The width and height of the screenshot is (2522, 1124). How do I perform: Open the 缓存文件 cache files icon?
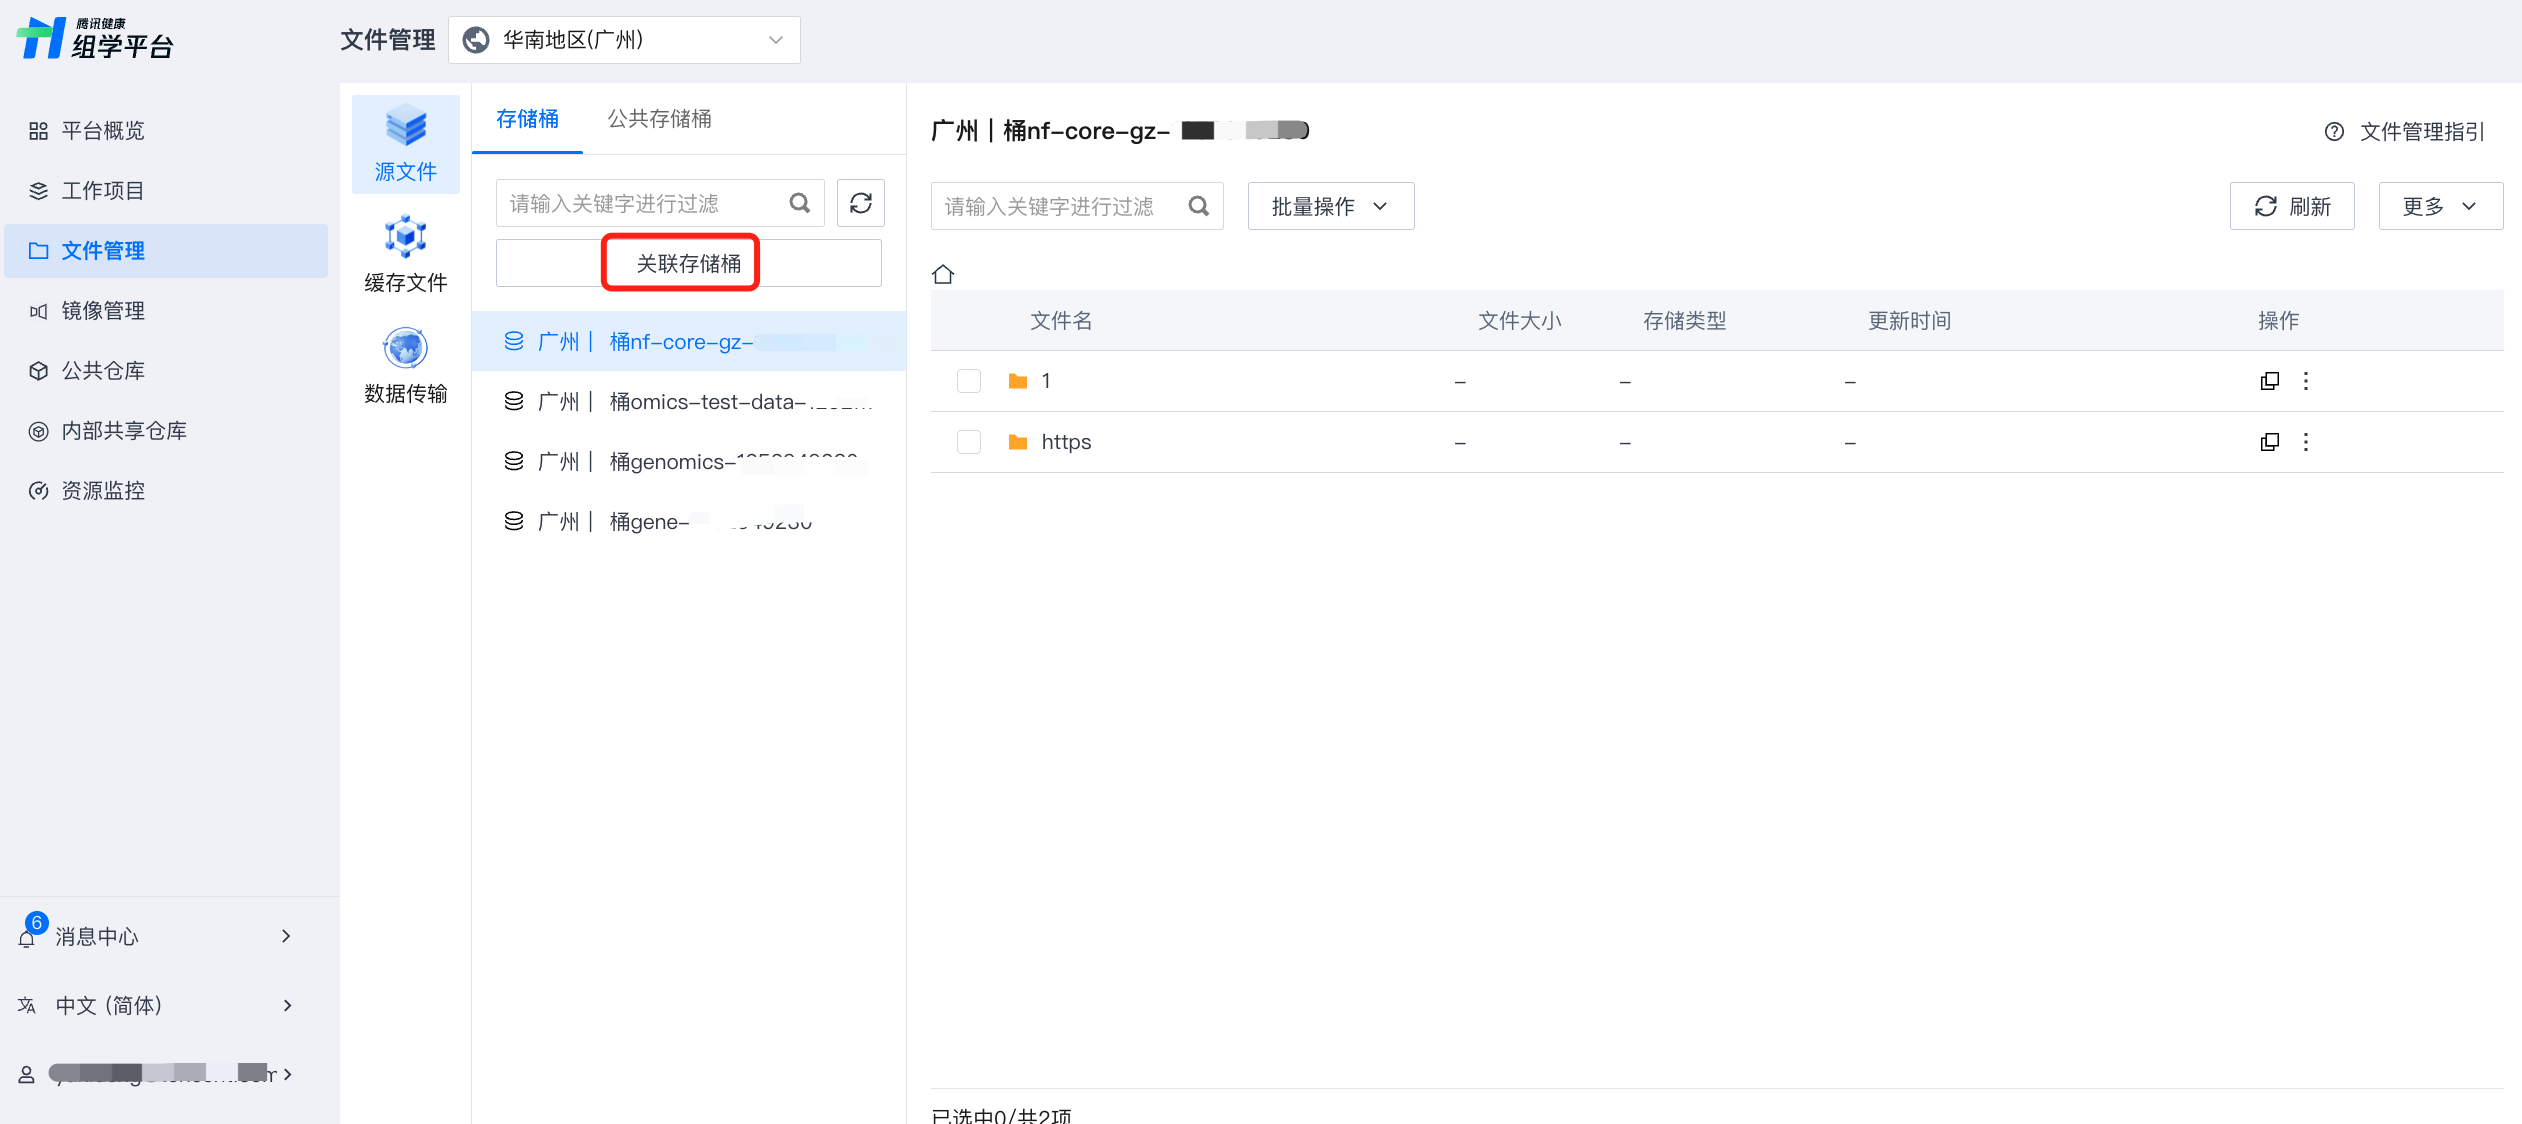coord(405,254)
